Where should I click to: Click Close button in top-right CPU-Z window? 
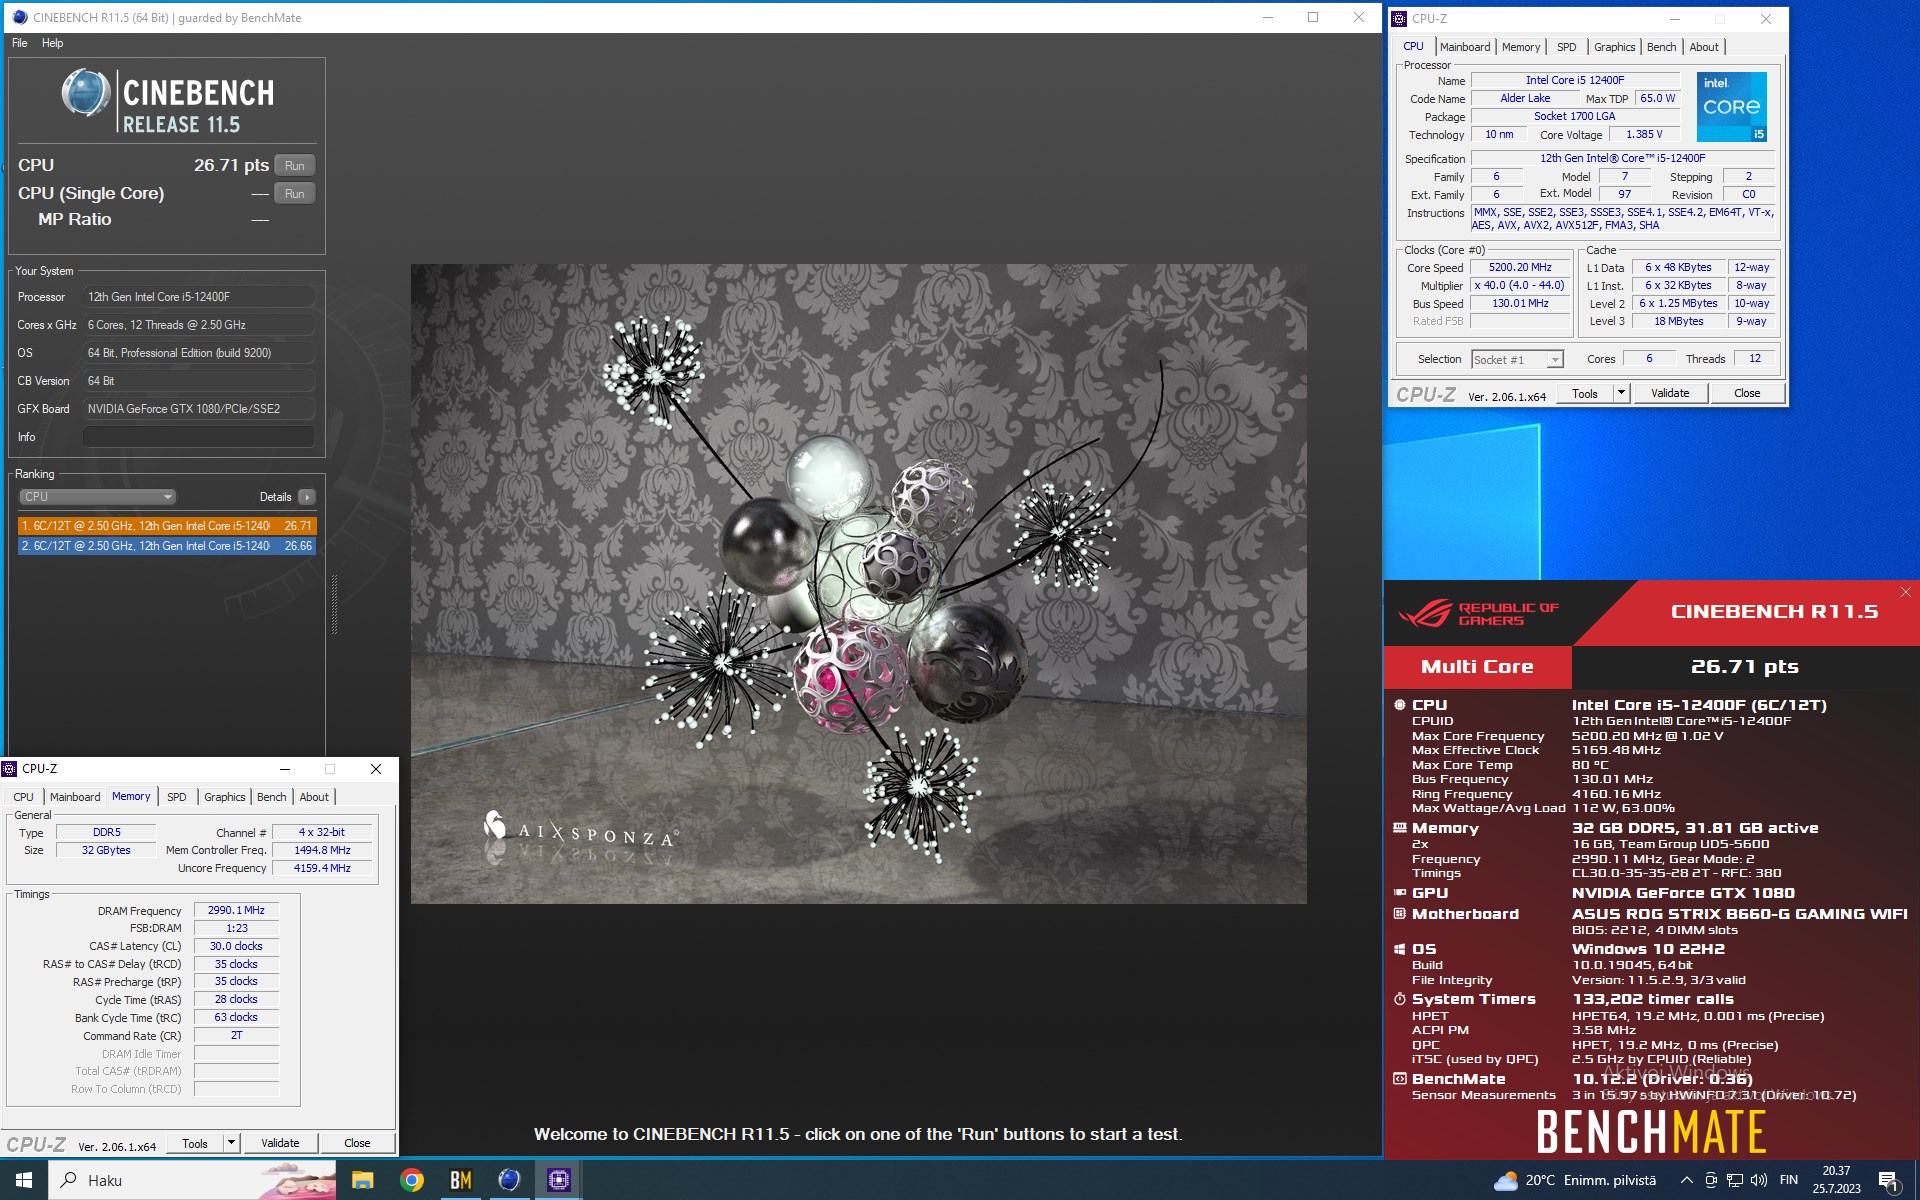click(1747, 393)
